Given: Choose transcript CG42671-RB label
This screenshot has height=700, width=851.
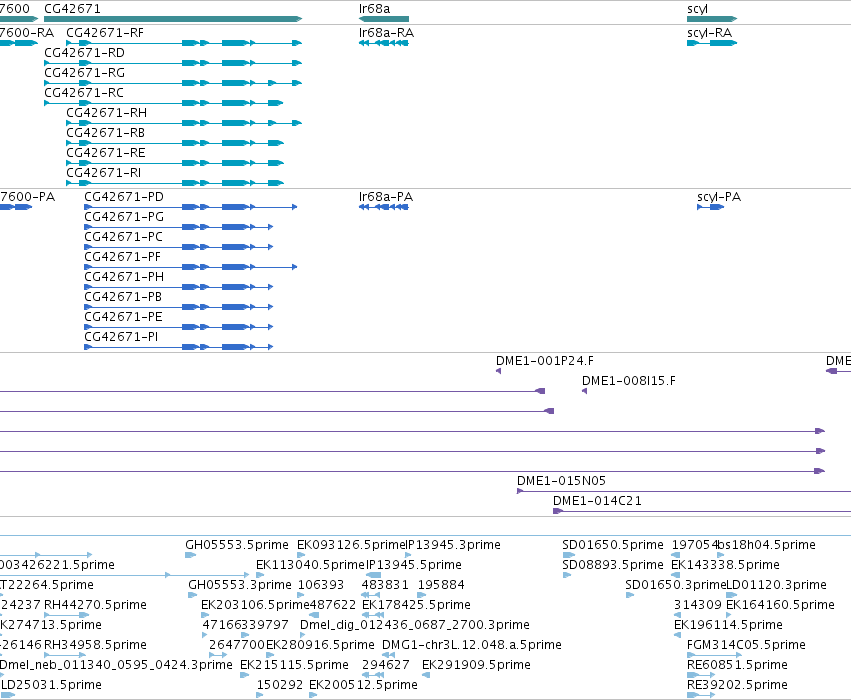Looking at the screenshot, I should tap(105, 133).
